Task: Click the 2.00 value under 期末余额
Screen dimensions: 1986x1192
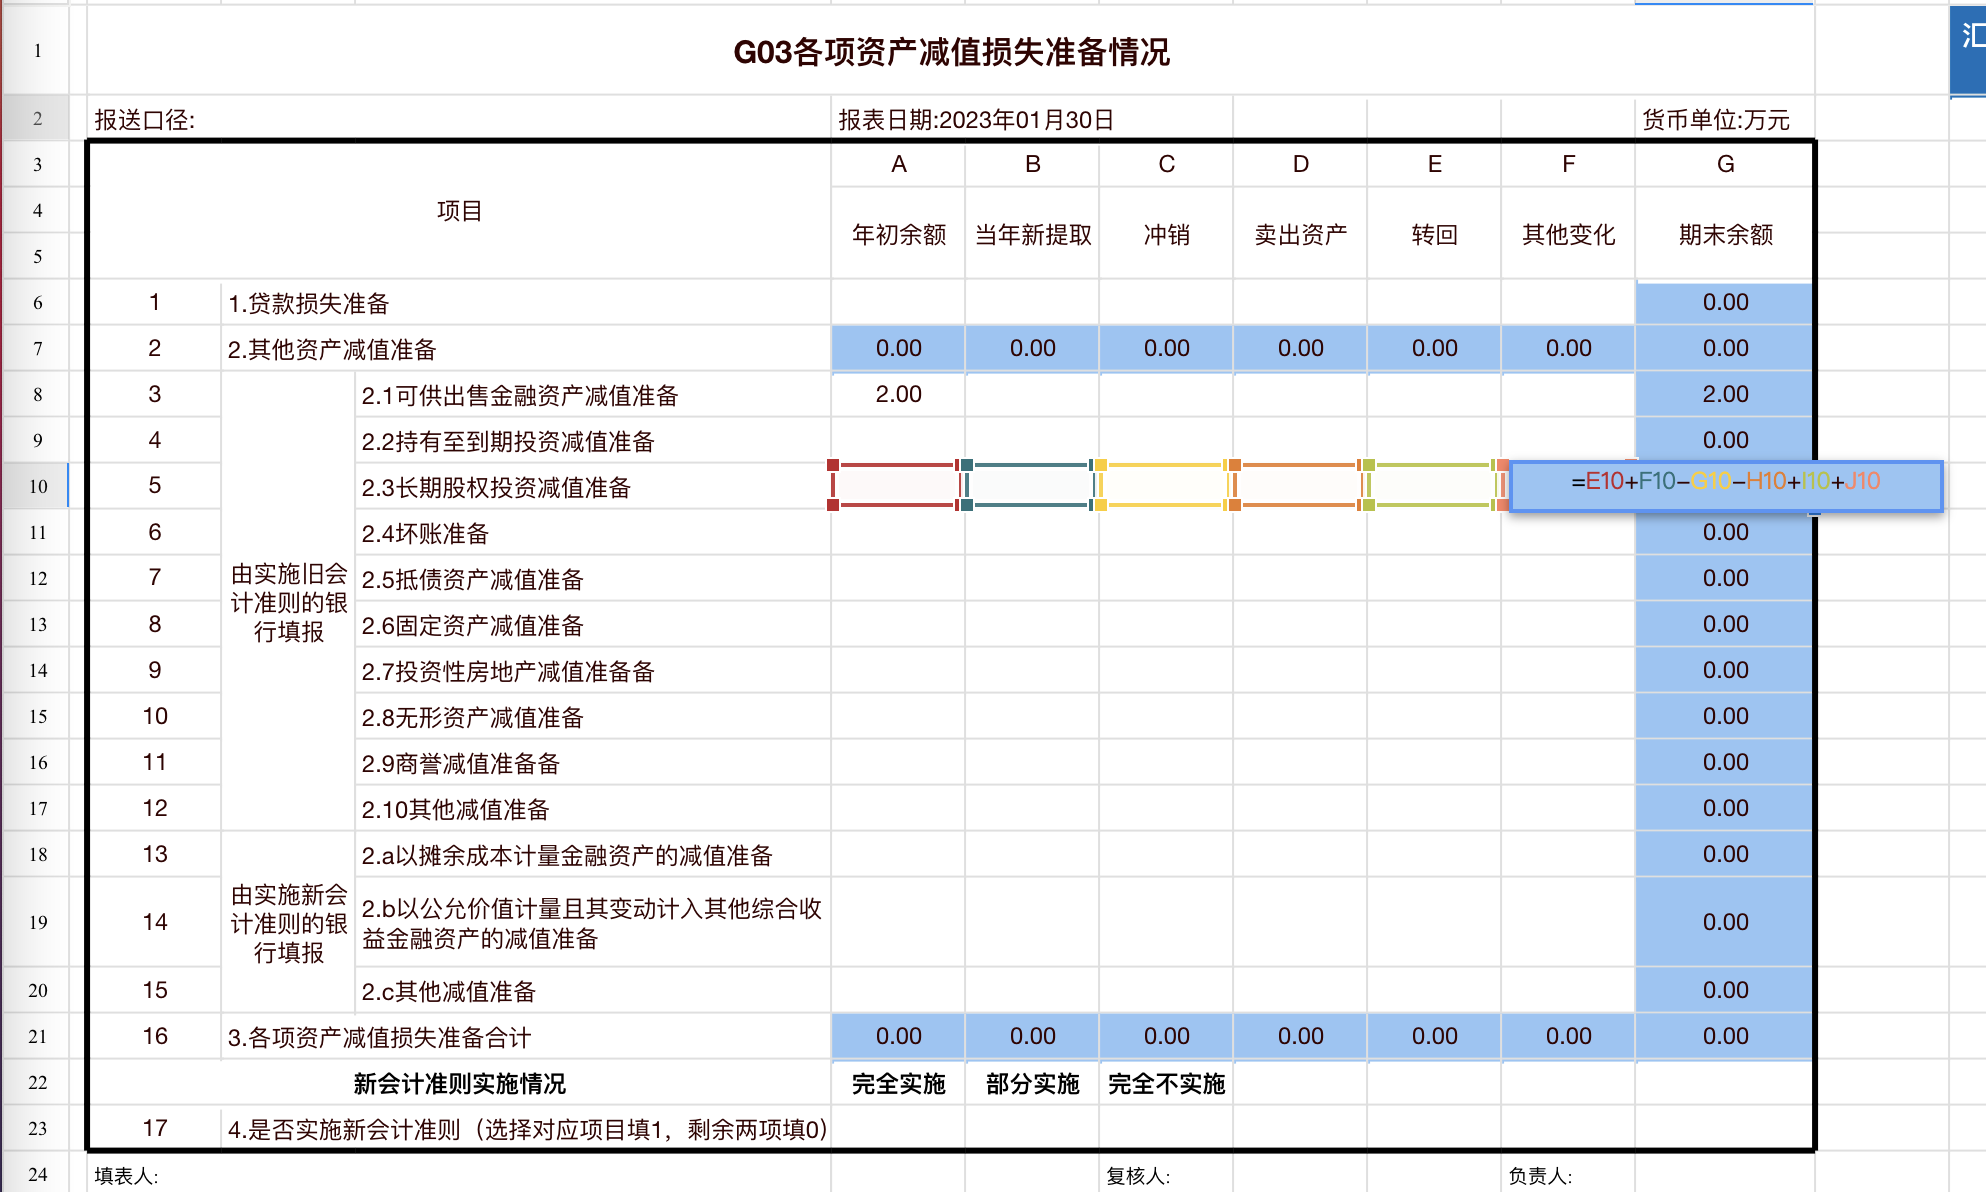Action: point(1726,394)
